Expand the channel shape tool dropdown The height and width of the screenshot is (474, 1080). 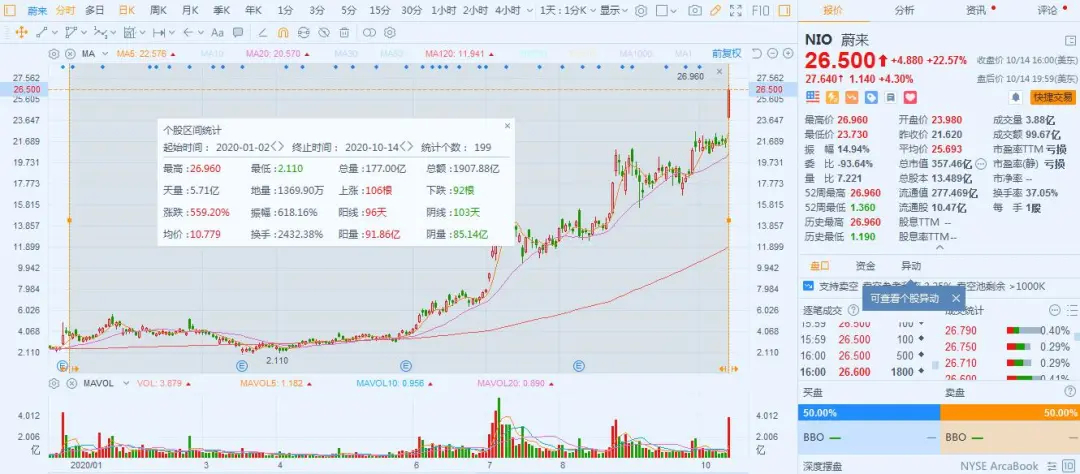tap(84, 32)
